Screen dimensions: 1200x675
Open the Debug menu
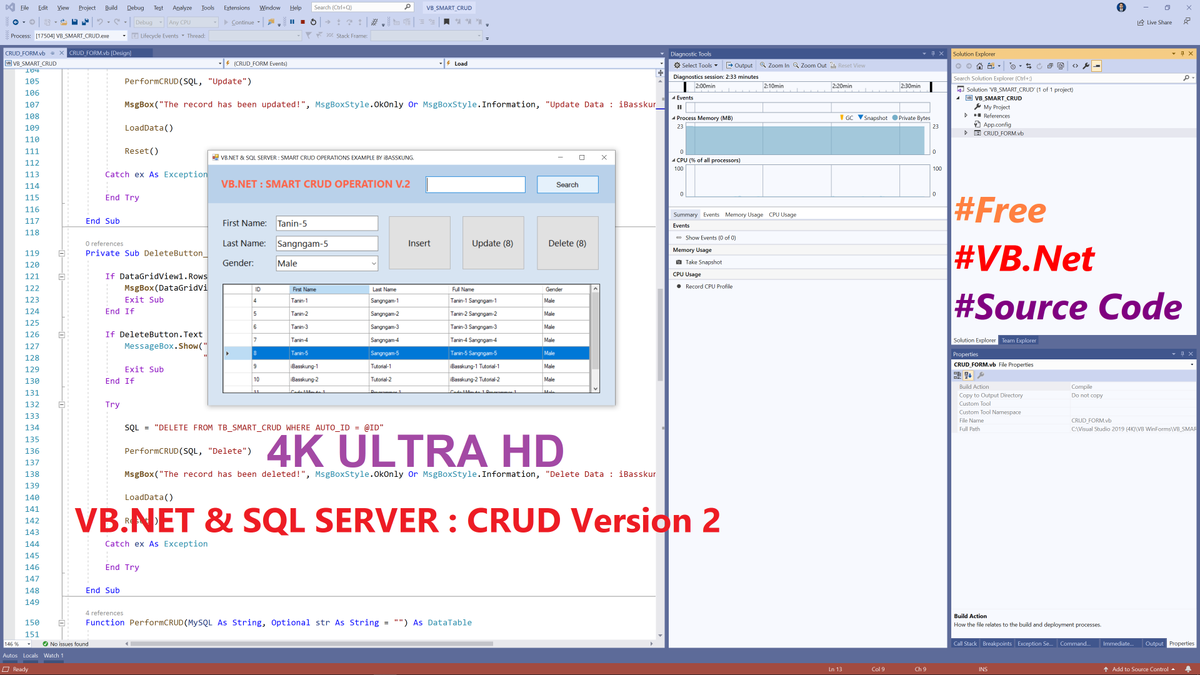coord(135,7)
